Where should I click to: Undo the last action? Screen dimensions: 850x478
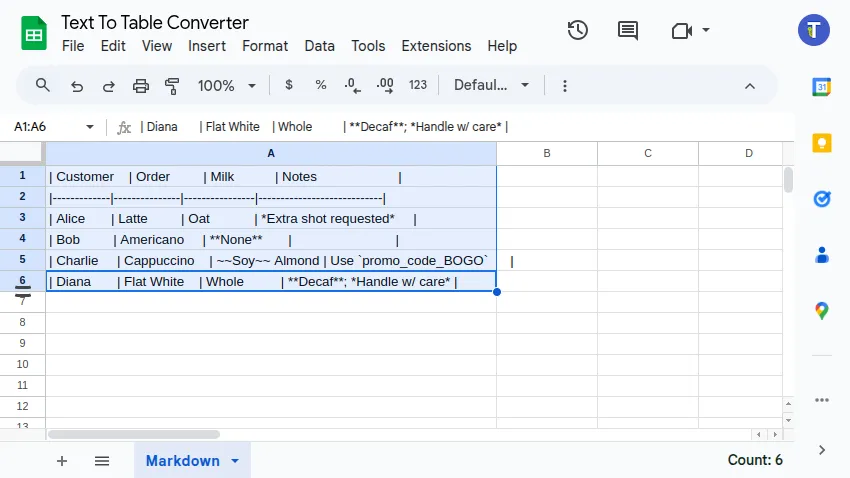click(76, 86)
